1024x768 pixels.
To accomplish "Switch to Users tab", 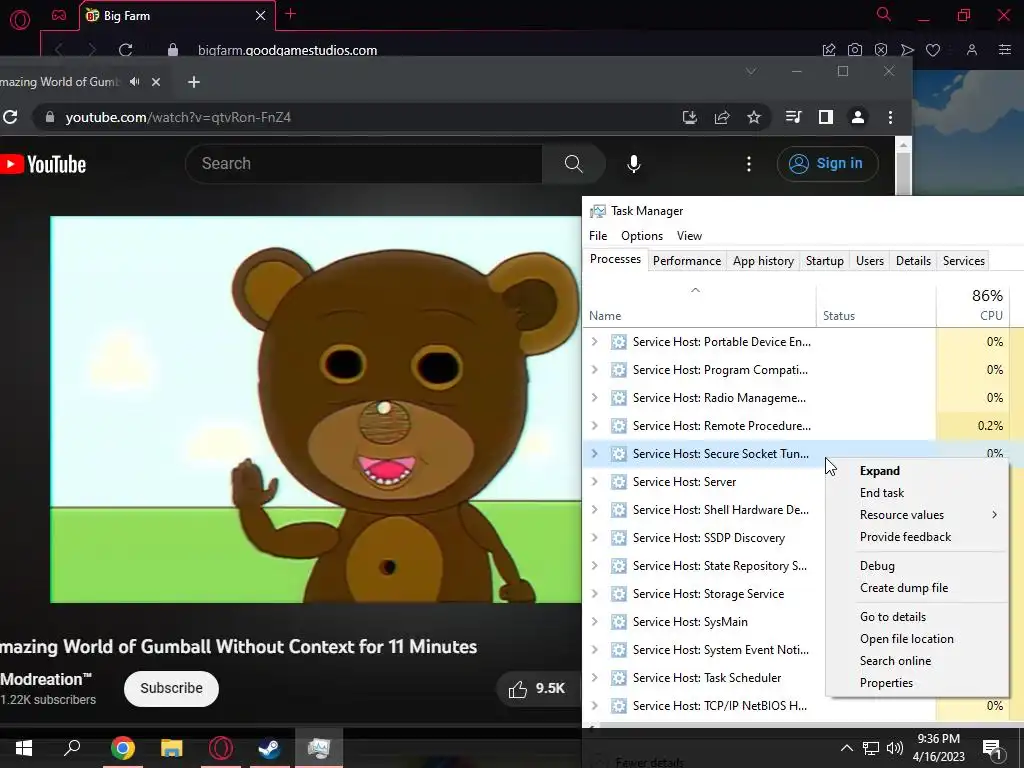I will click(x=869, y=261).
